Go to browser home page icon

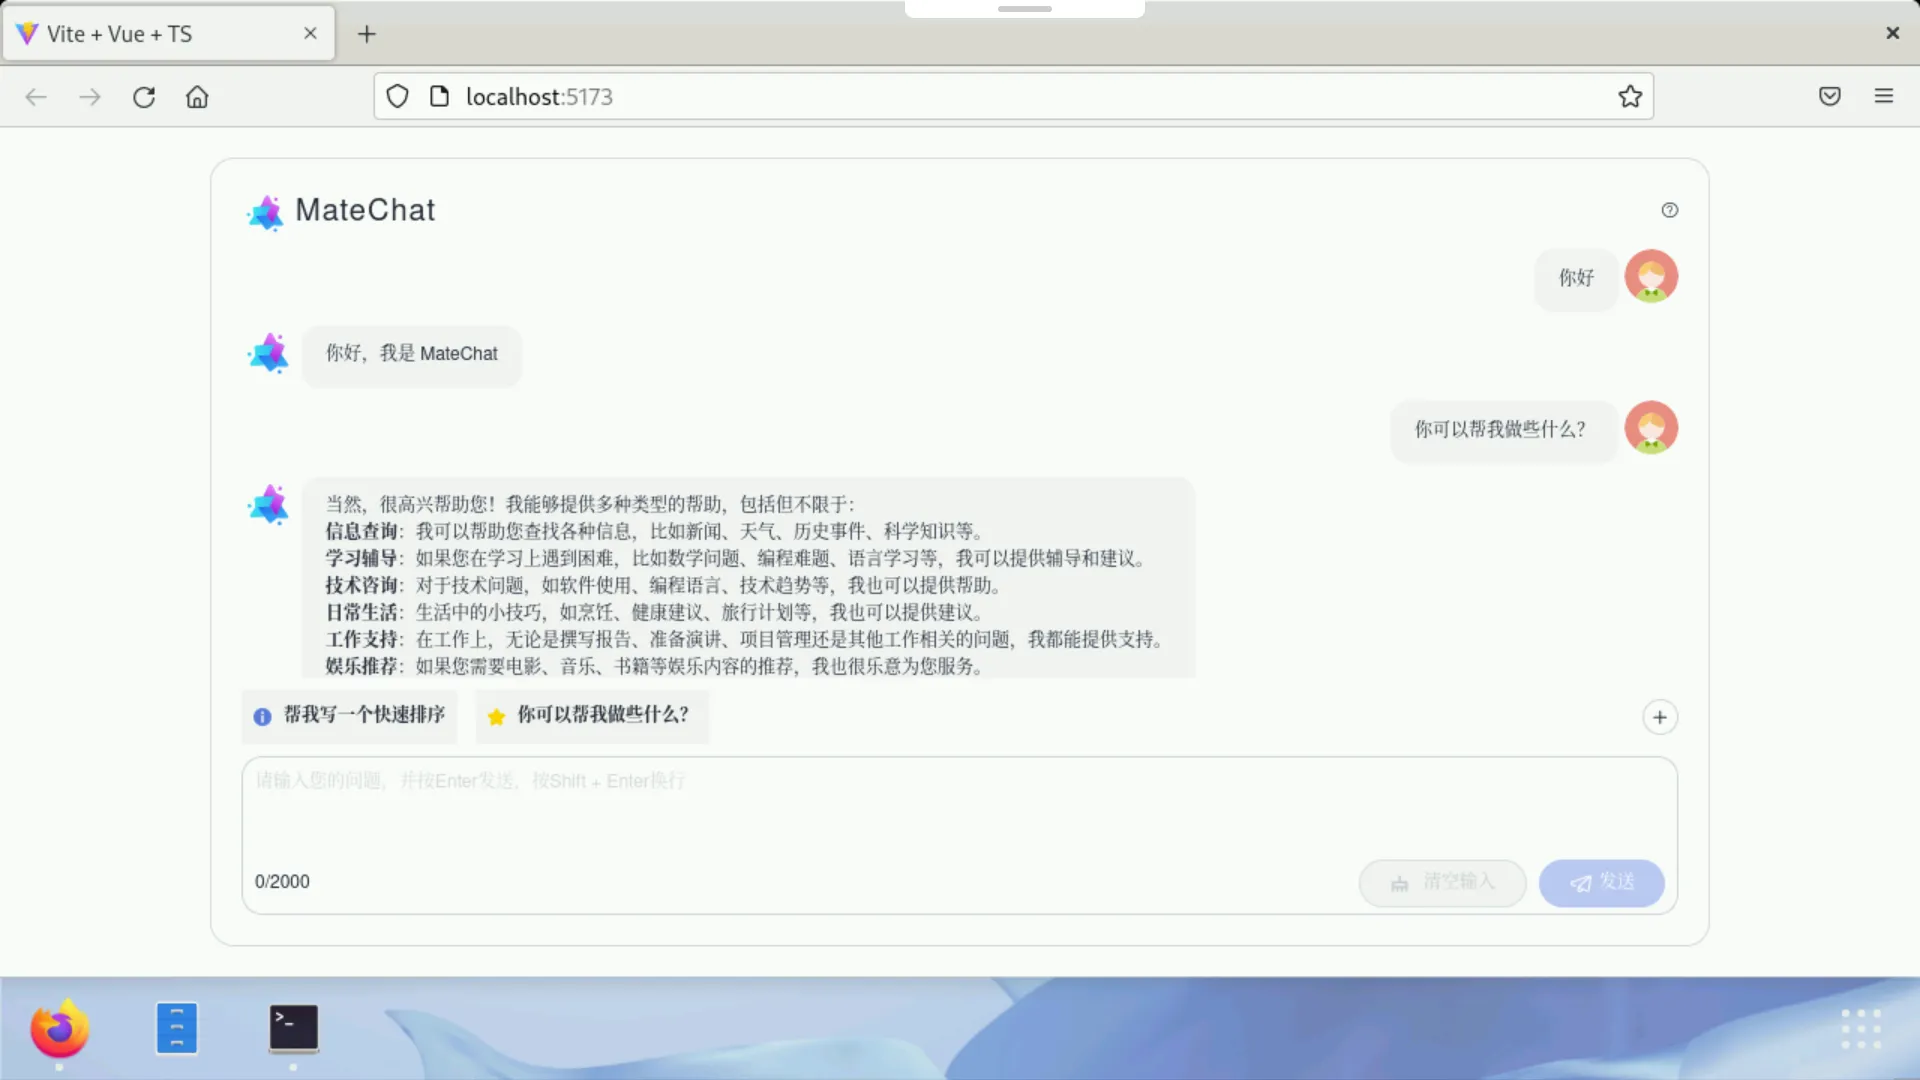click(197, 97)
